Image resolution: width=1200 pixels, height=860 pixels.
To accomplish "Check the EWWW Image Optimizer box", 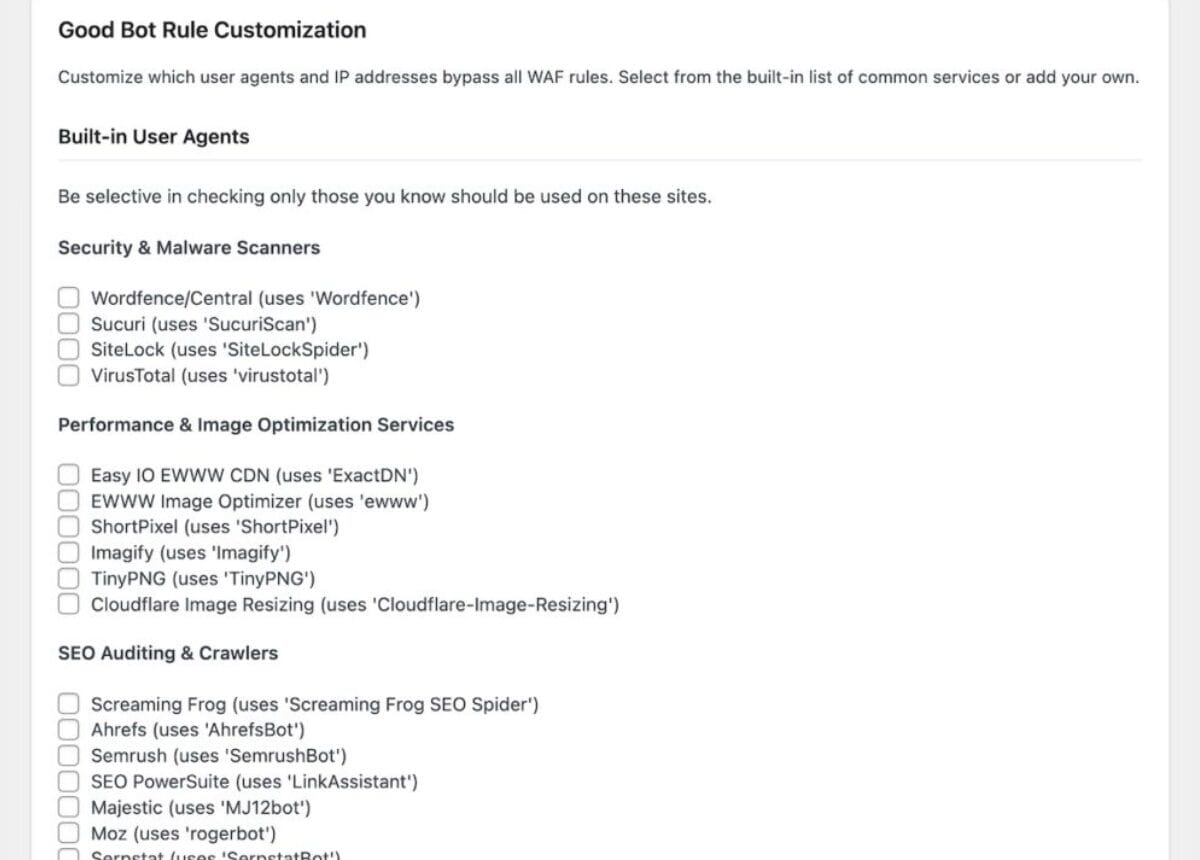I will pyautogui.click(x=68, y=500).
